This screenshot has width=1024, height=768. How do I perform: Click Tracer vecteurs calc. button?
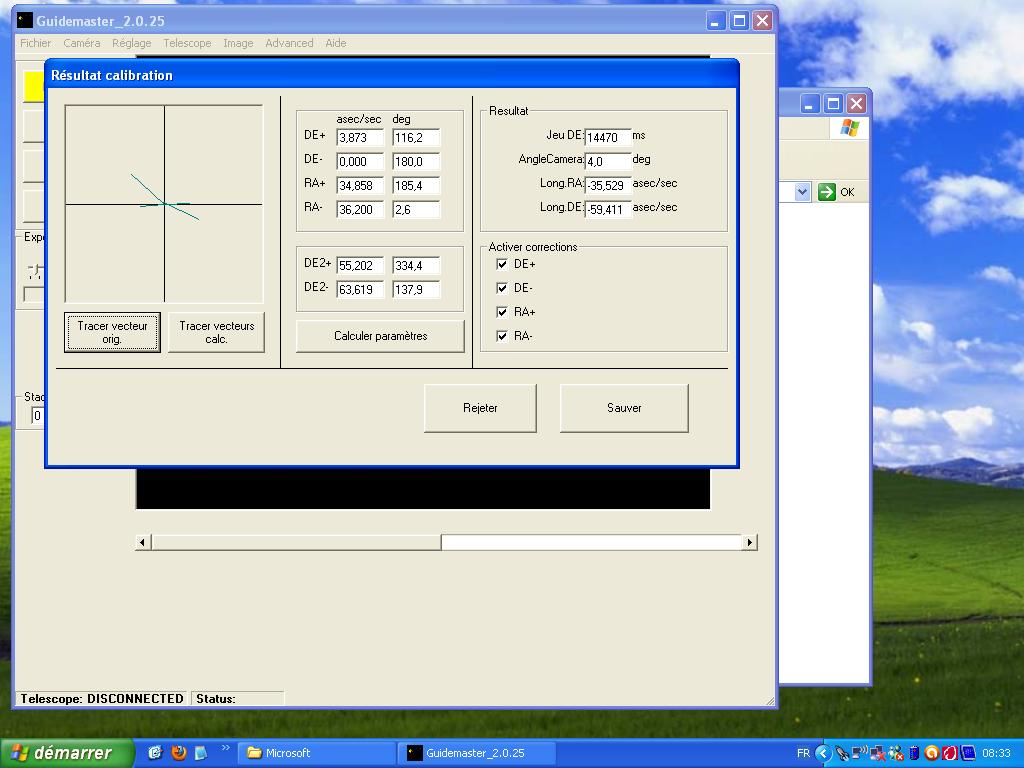click(x=216, y=332)
